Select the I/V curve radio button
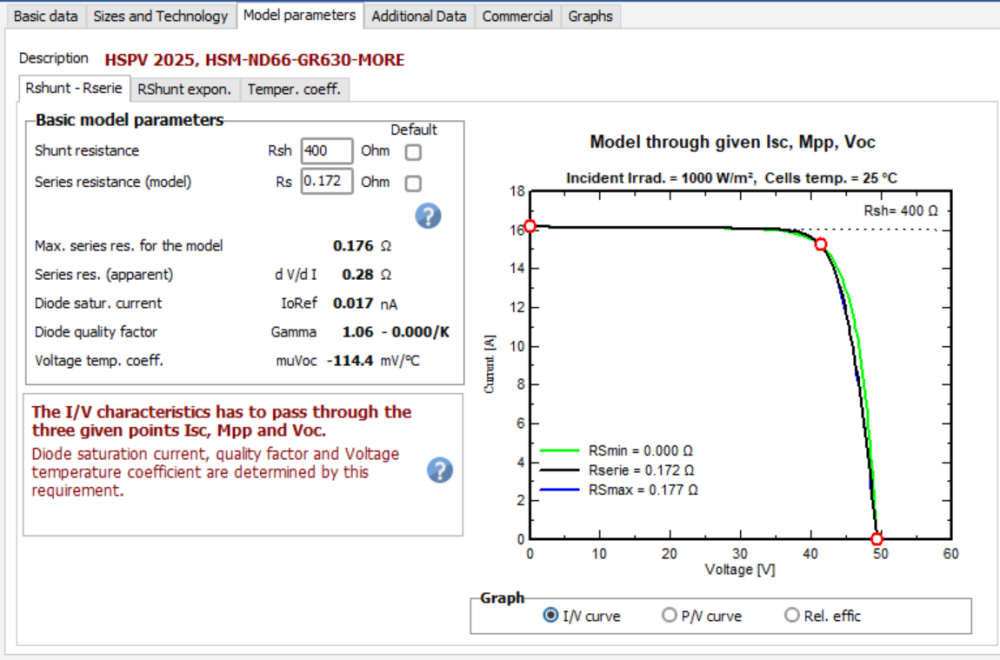 pos(551,616)
